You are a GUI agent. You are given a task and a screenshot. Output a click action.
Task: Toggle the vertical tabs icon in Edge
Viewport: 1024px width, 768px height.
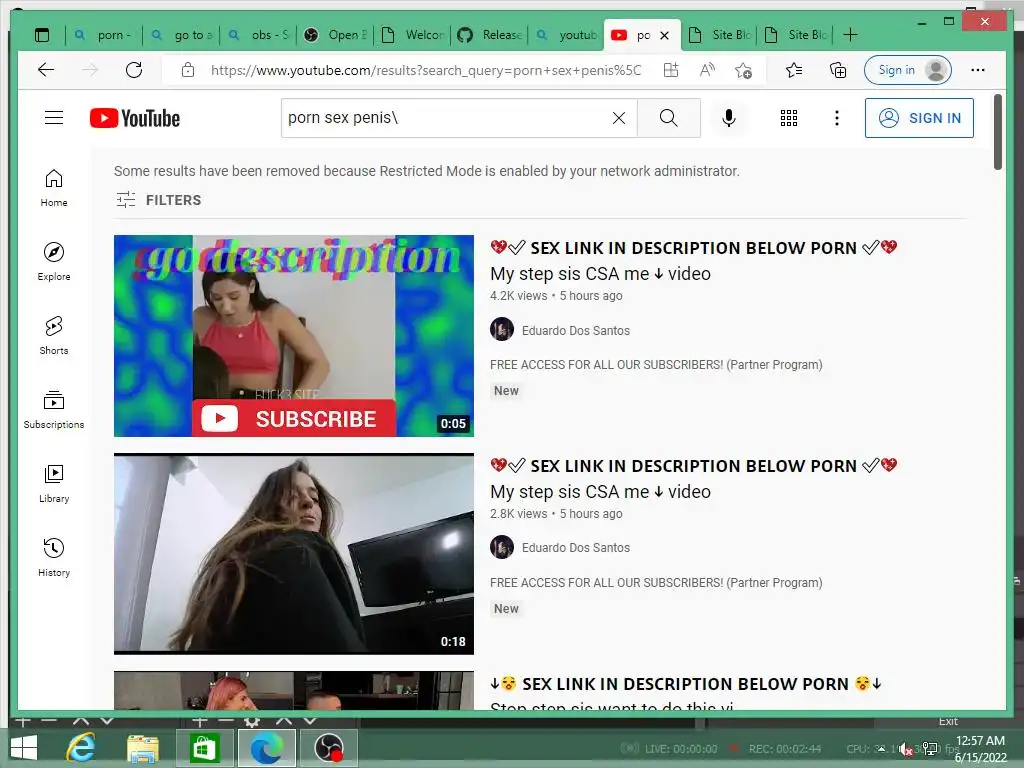42,35
